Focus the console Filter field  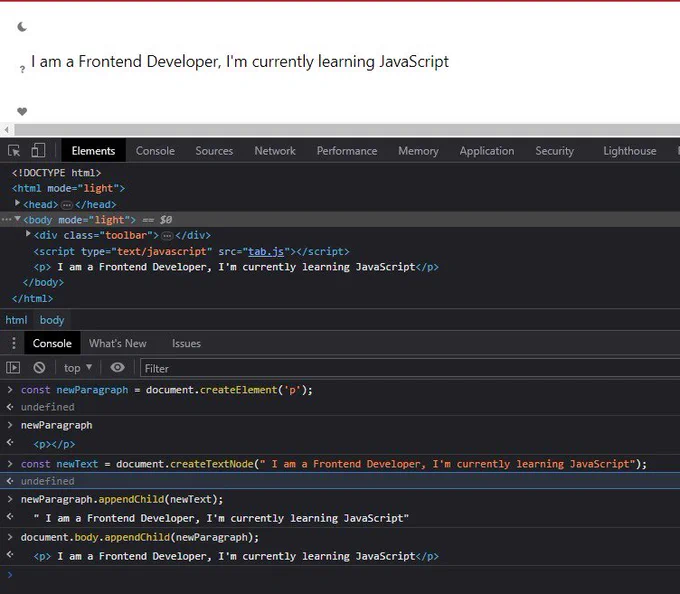point(410,369)
